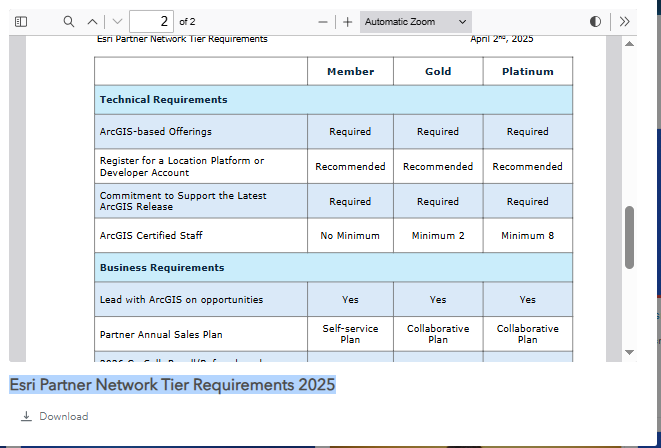
Task: Zoom out of the PDF
Action: coord(323,22)
